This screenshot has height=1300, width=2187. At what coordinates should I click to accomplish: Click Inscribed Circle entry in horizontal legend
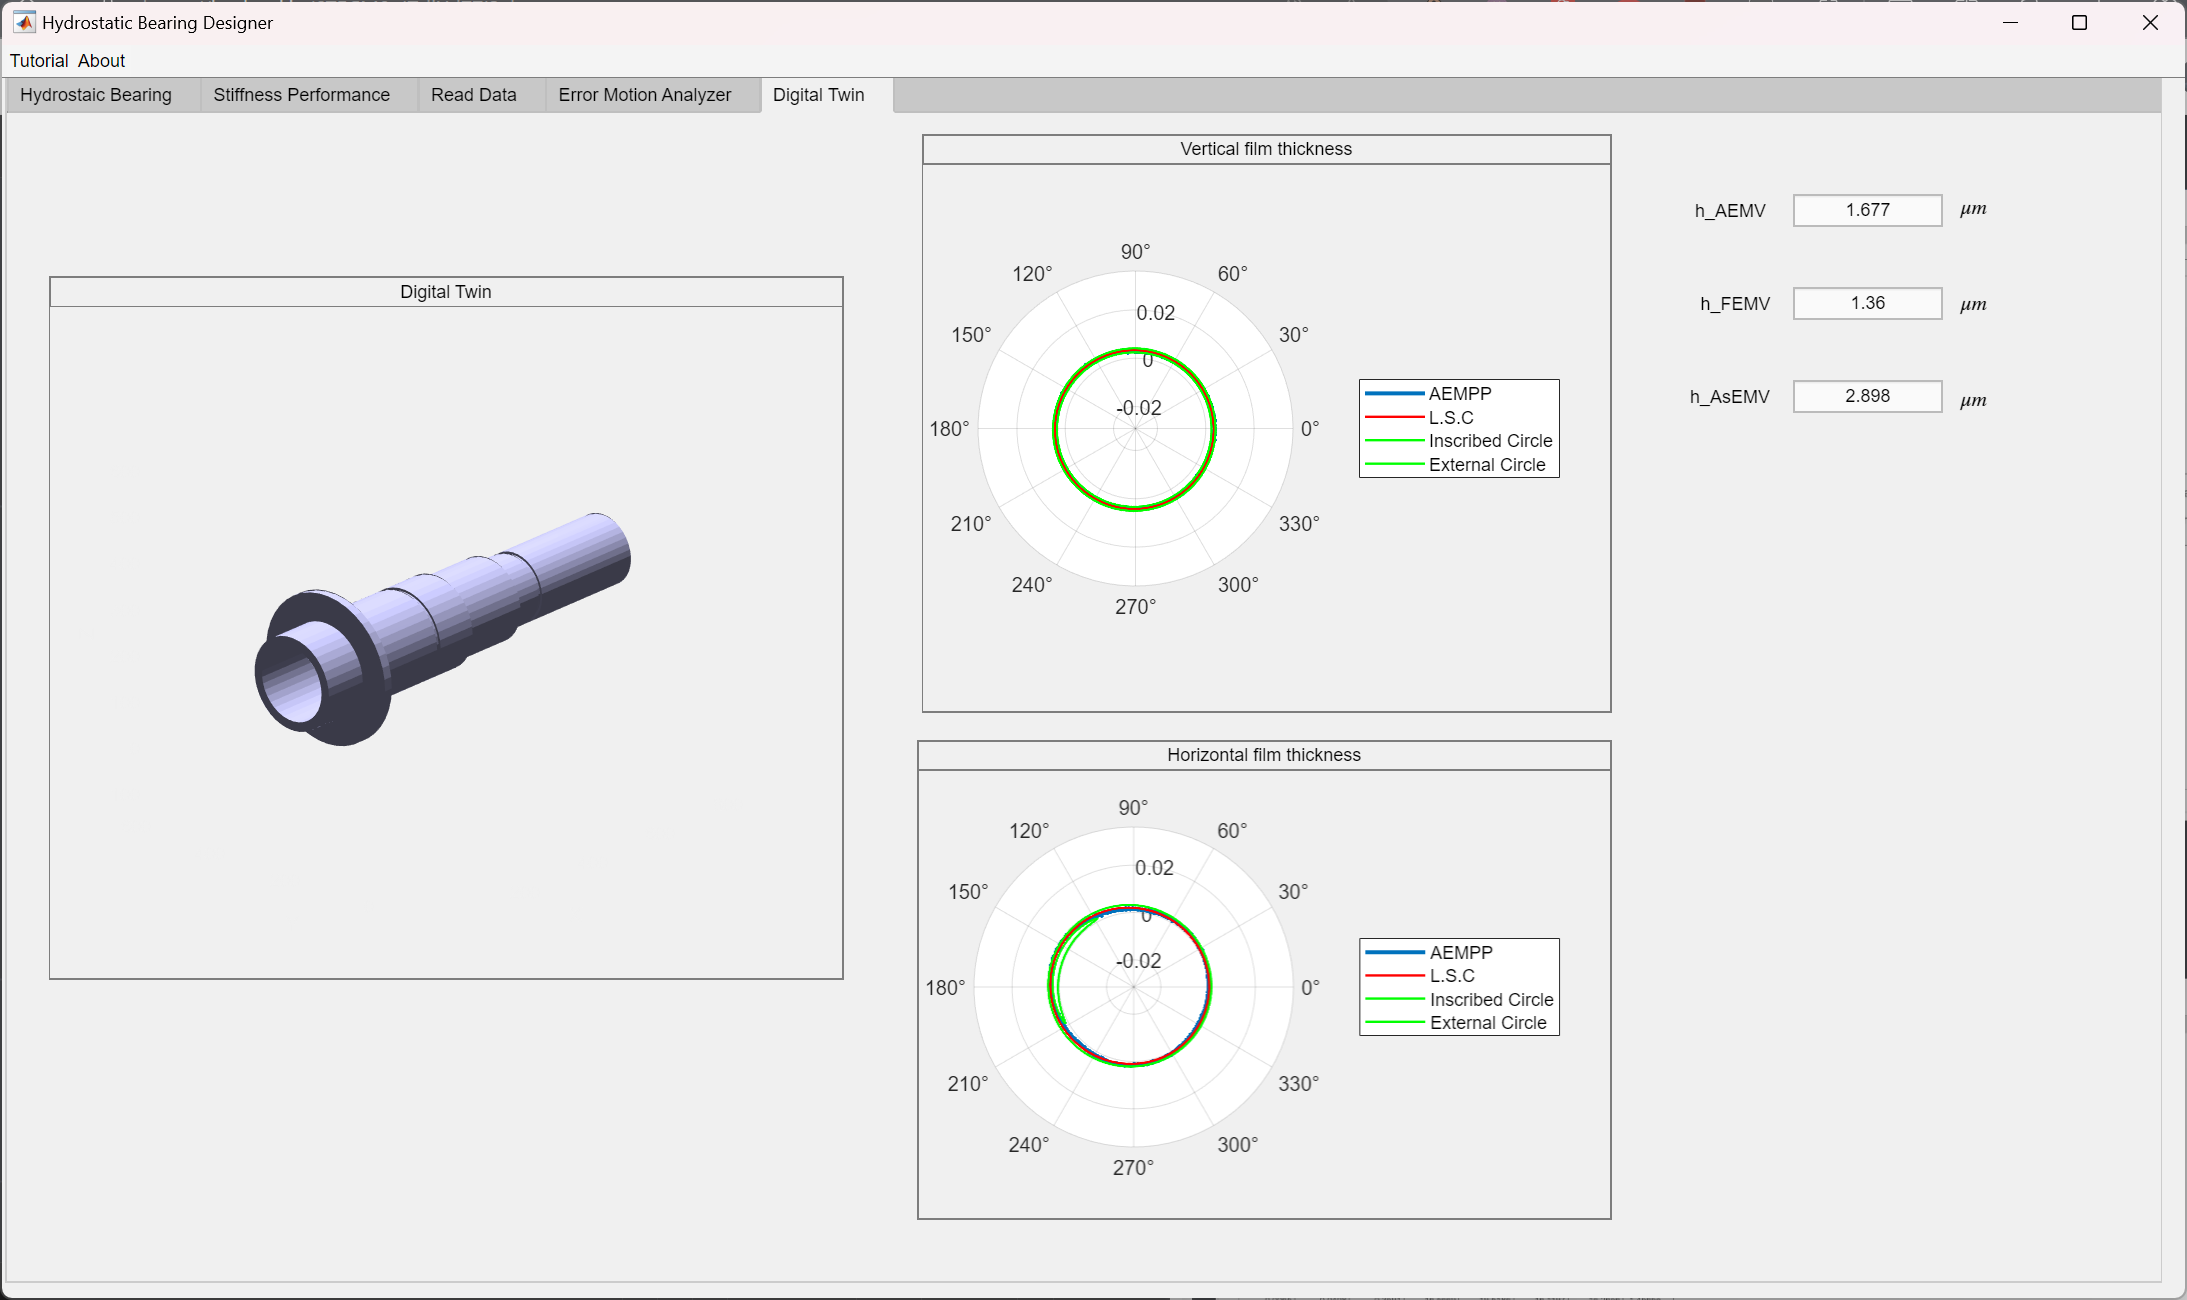coord(1490,1000)
